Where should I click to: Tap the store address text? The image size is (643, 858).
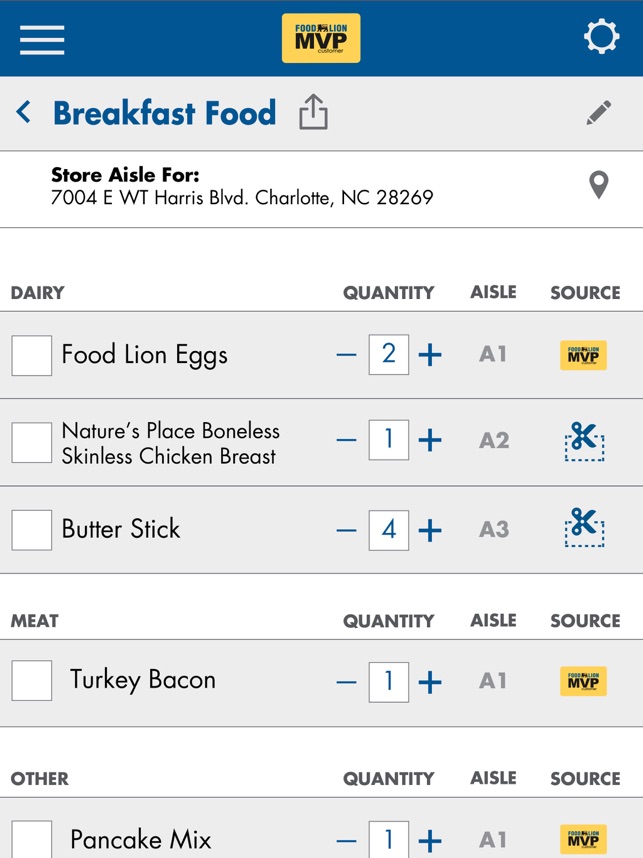(x=242, y=197)
